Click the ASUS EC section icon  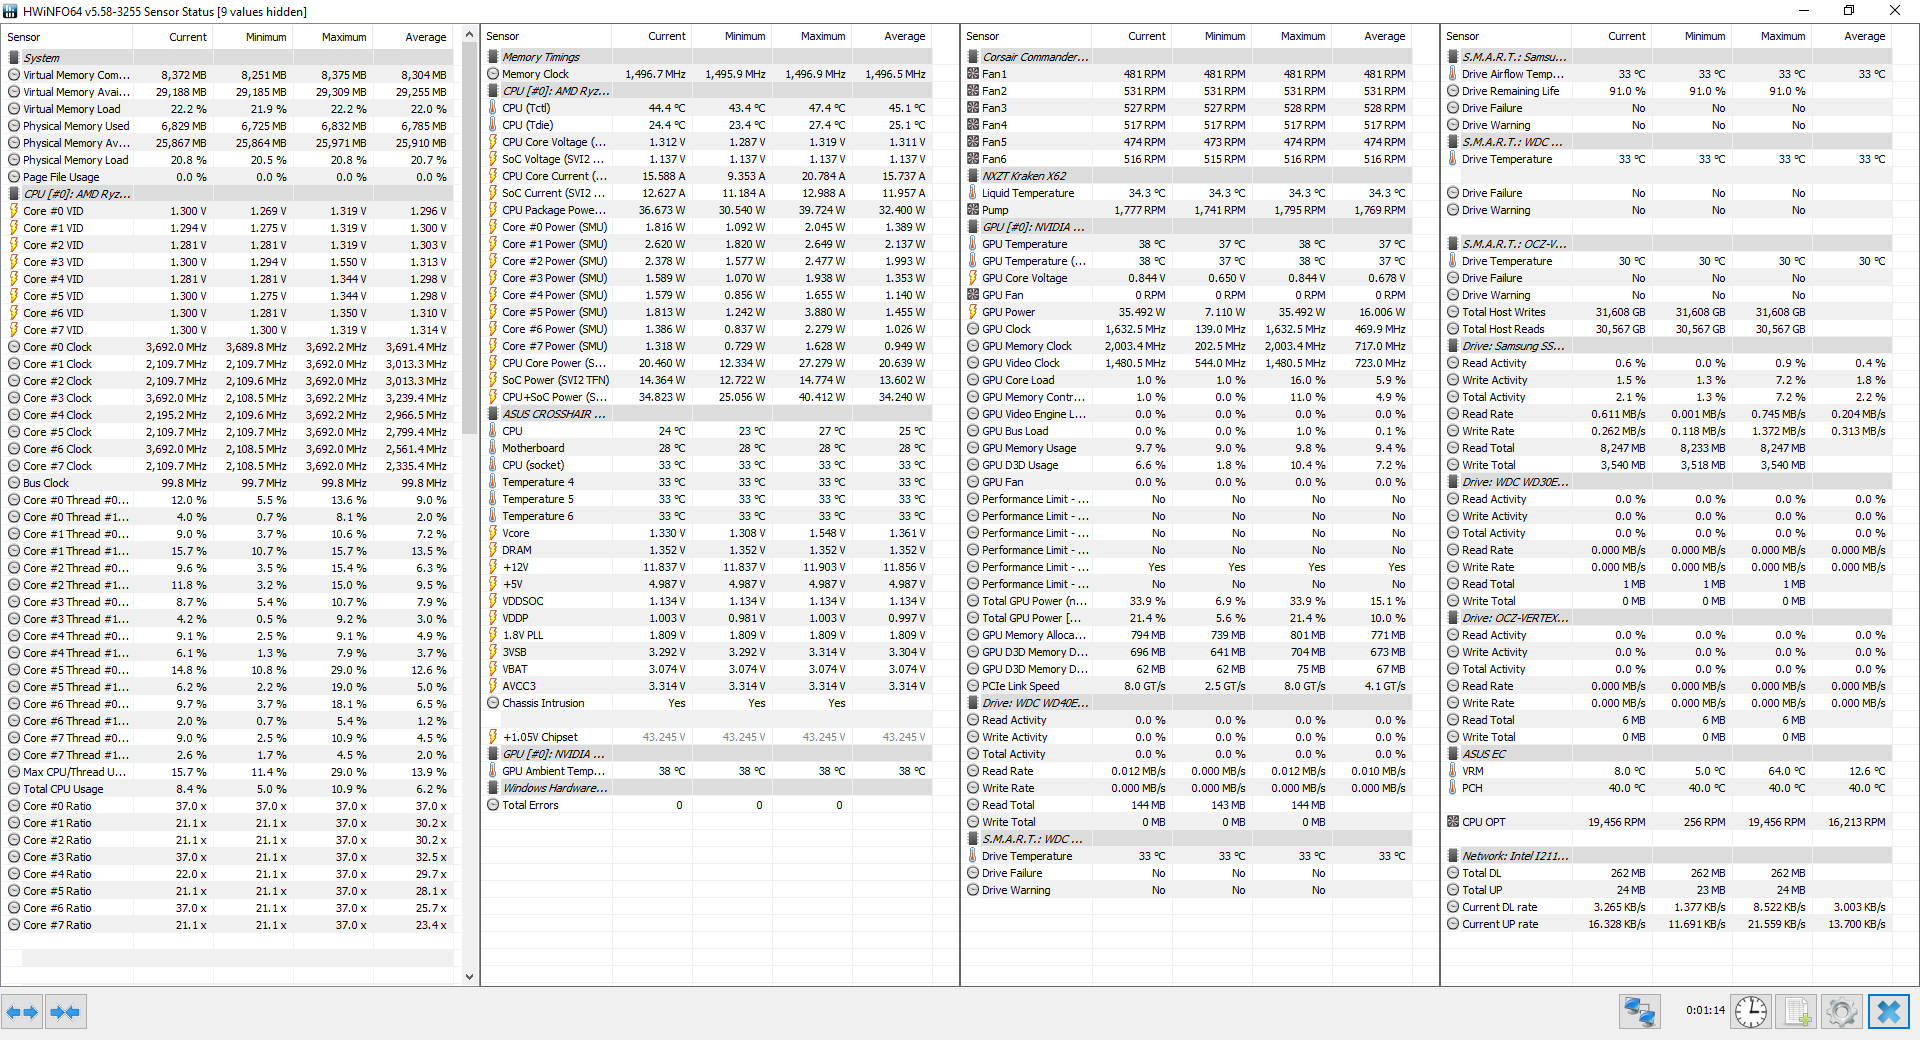coord(1453,754)
